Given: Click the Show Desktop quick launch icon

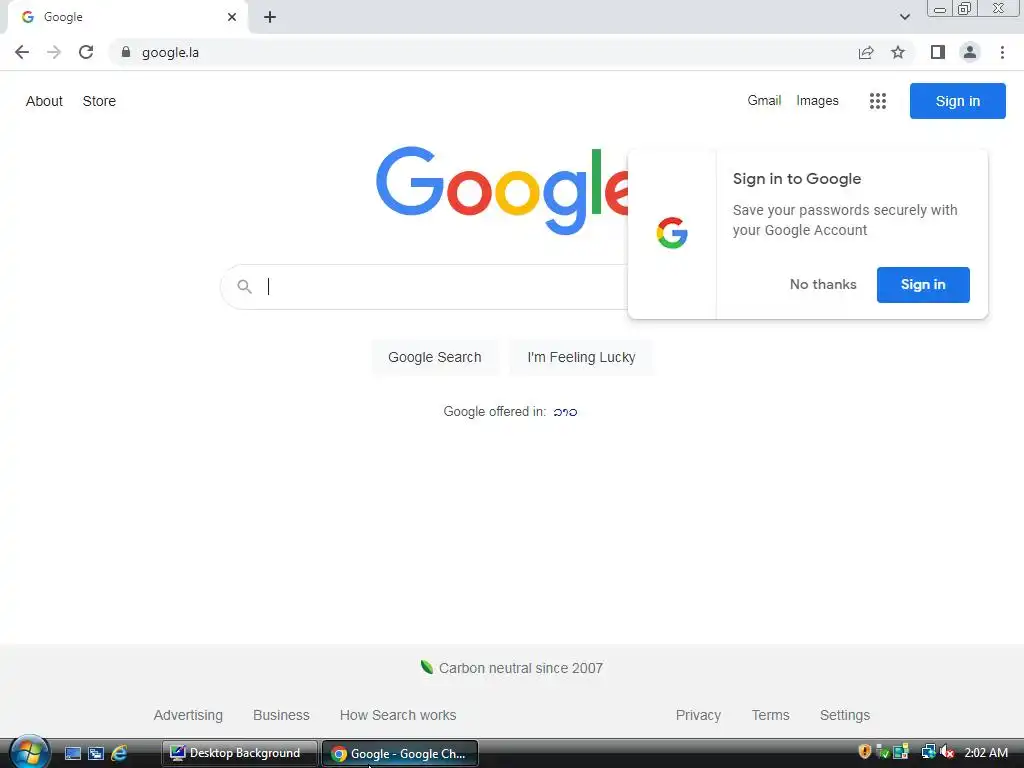Looking at the screenshot, I should point(73,753).
